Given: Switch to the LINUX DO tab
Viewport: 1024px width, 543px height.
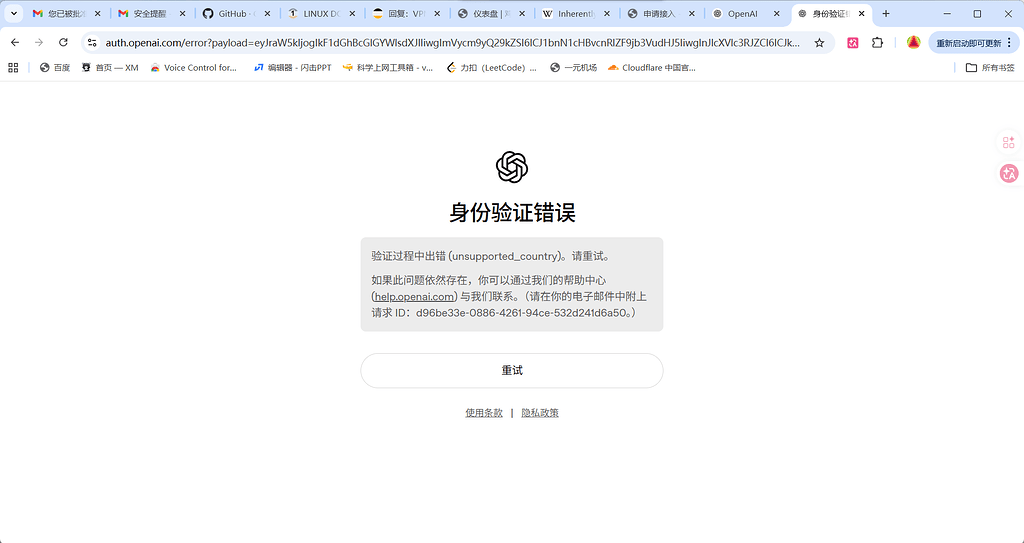Looking at the screenshot, I should pos(320,14).
